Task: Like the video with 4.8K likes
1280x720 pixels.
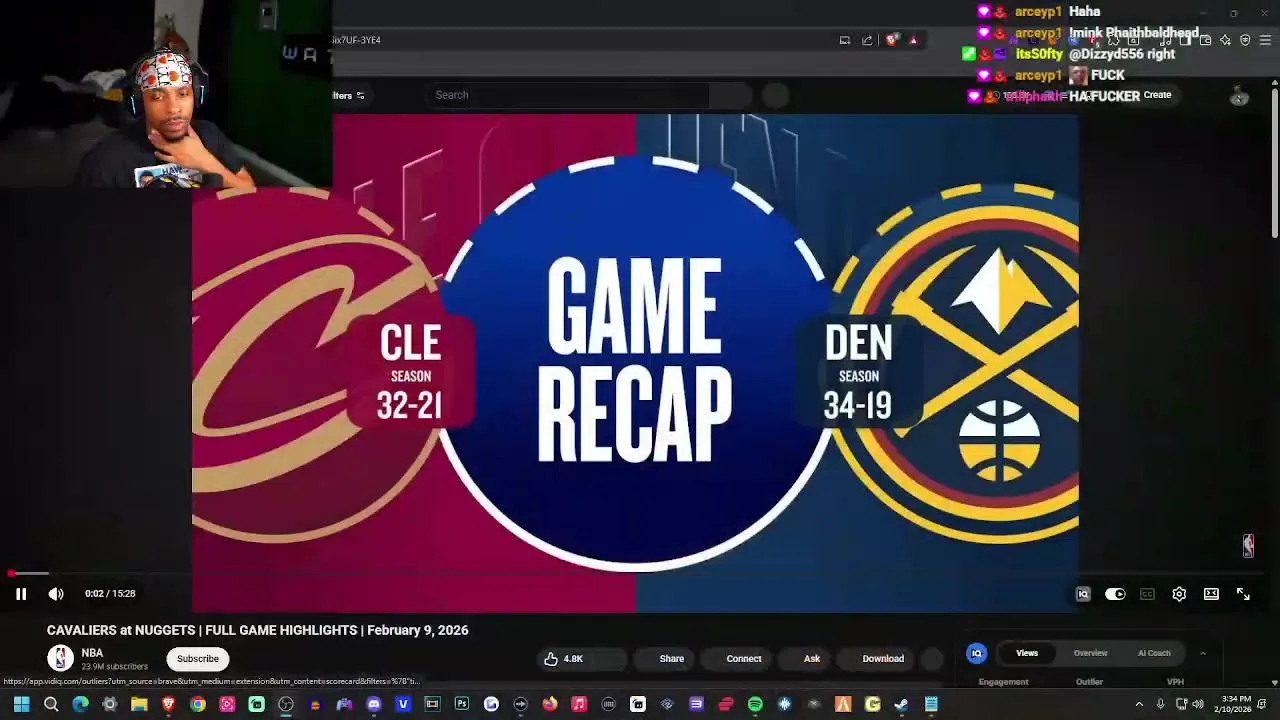Action: click(x=563, y=658)
